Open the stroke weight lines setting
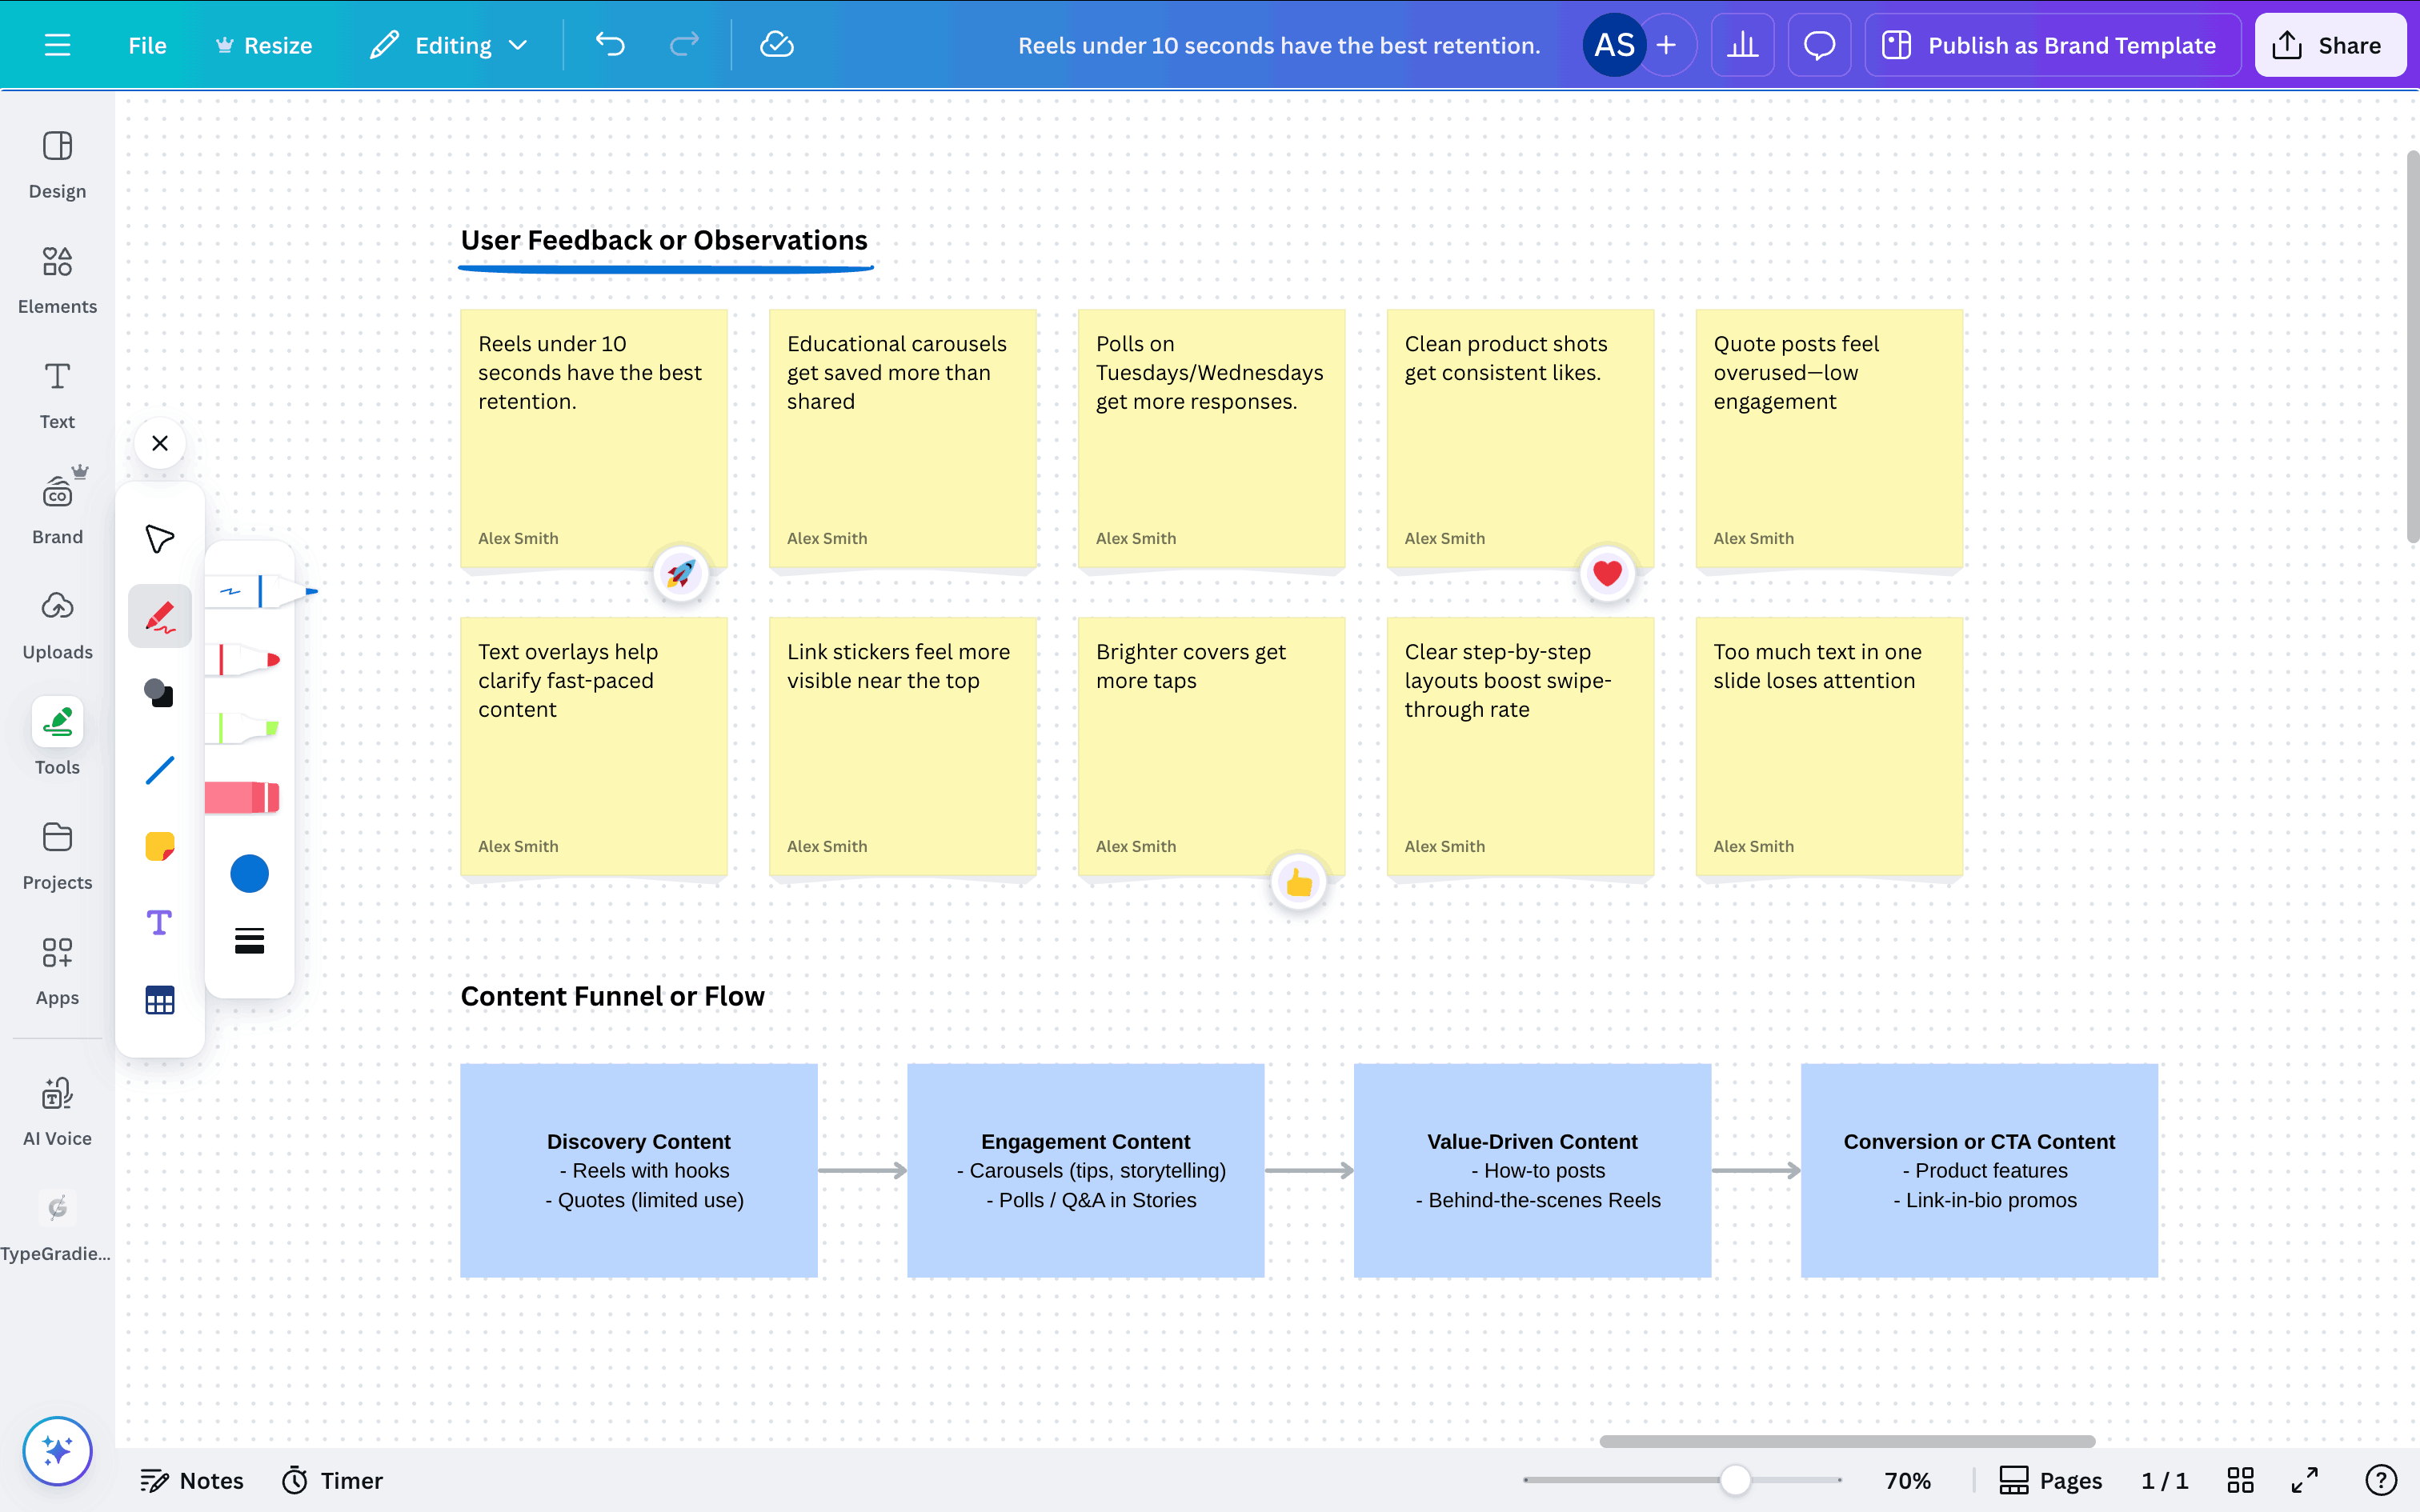Viewport: 2420px width, 1512px height. tap(249, 940)
